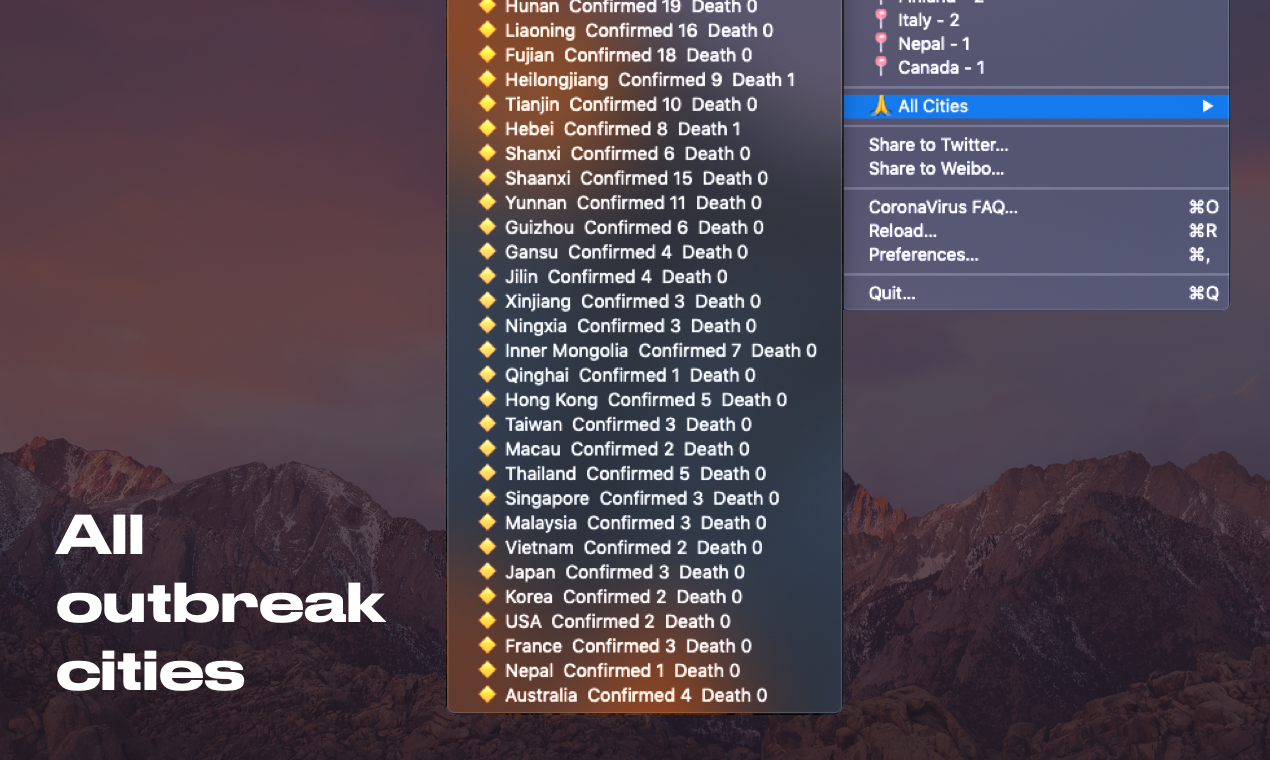Viewport: 1270px width, 760px height.
Task: Click the diamond icon beside Gansu
Action: pyautogui.click(x=487, y=251)
